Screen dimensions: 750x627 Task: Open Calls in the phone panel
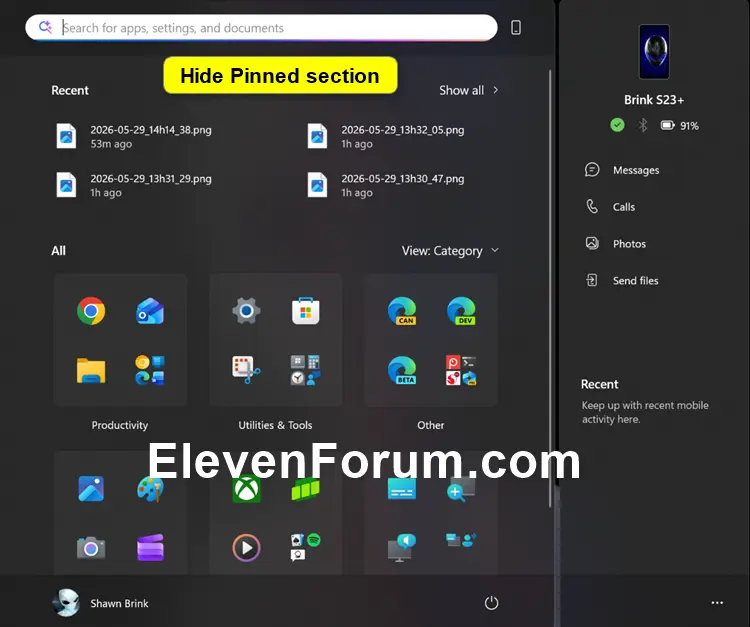click(x=610, y=207)
